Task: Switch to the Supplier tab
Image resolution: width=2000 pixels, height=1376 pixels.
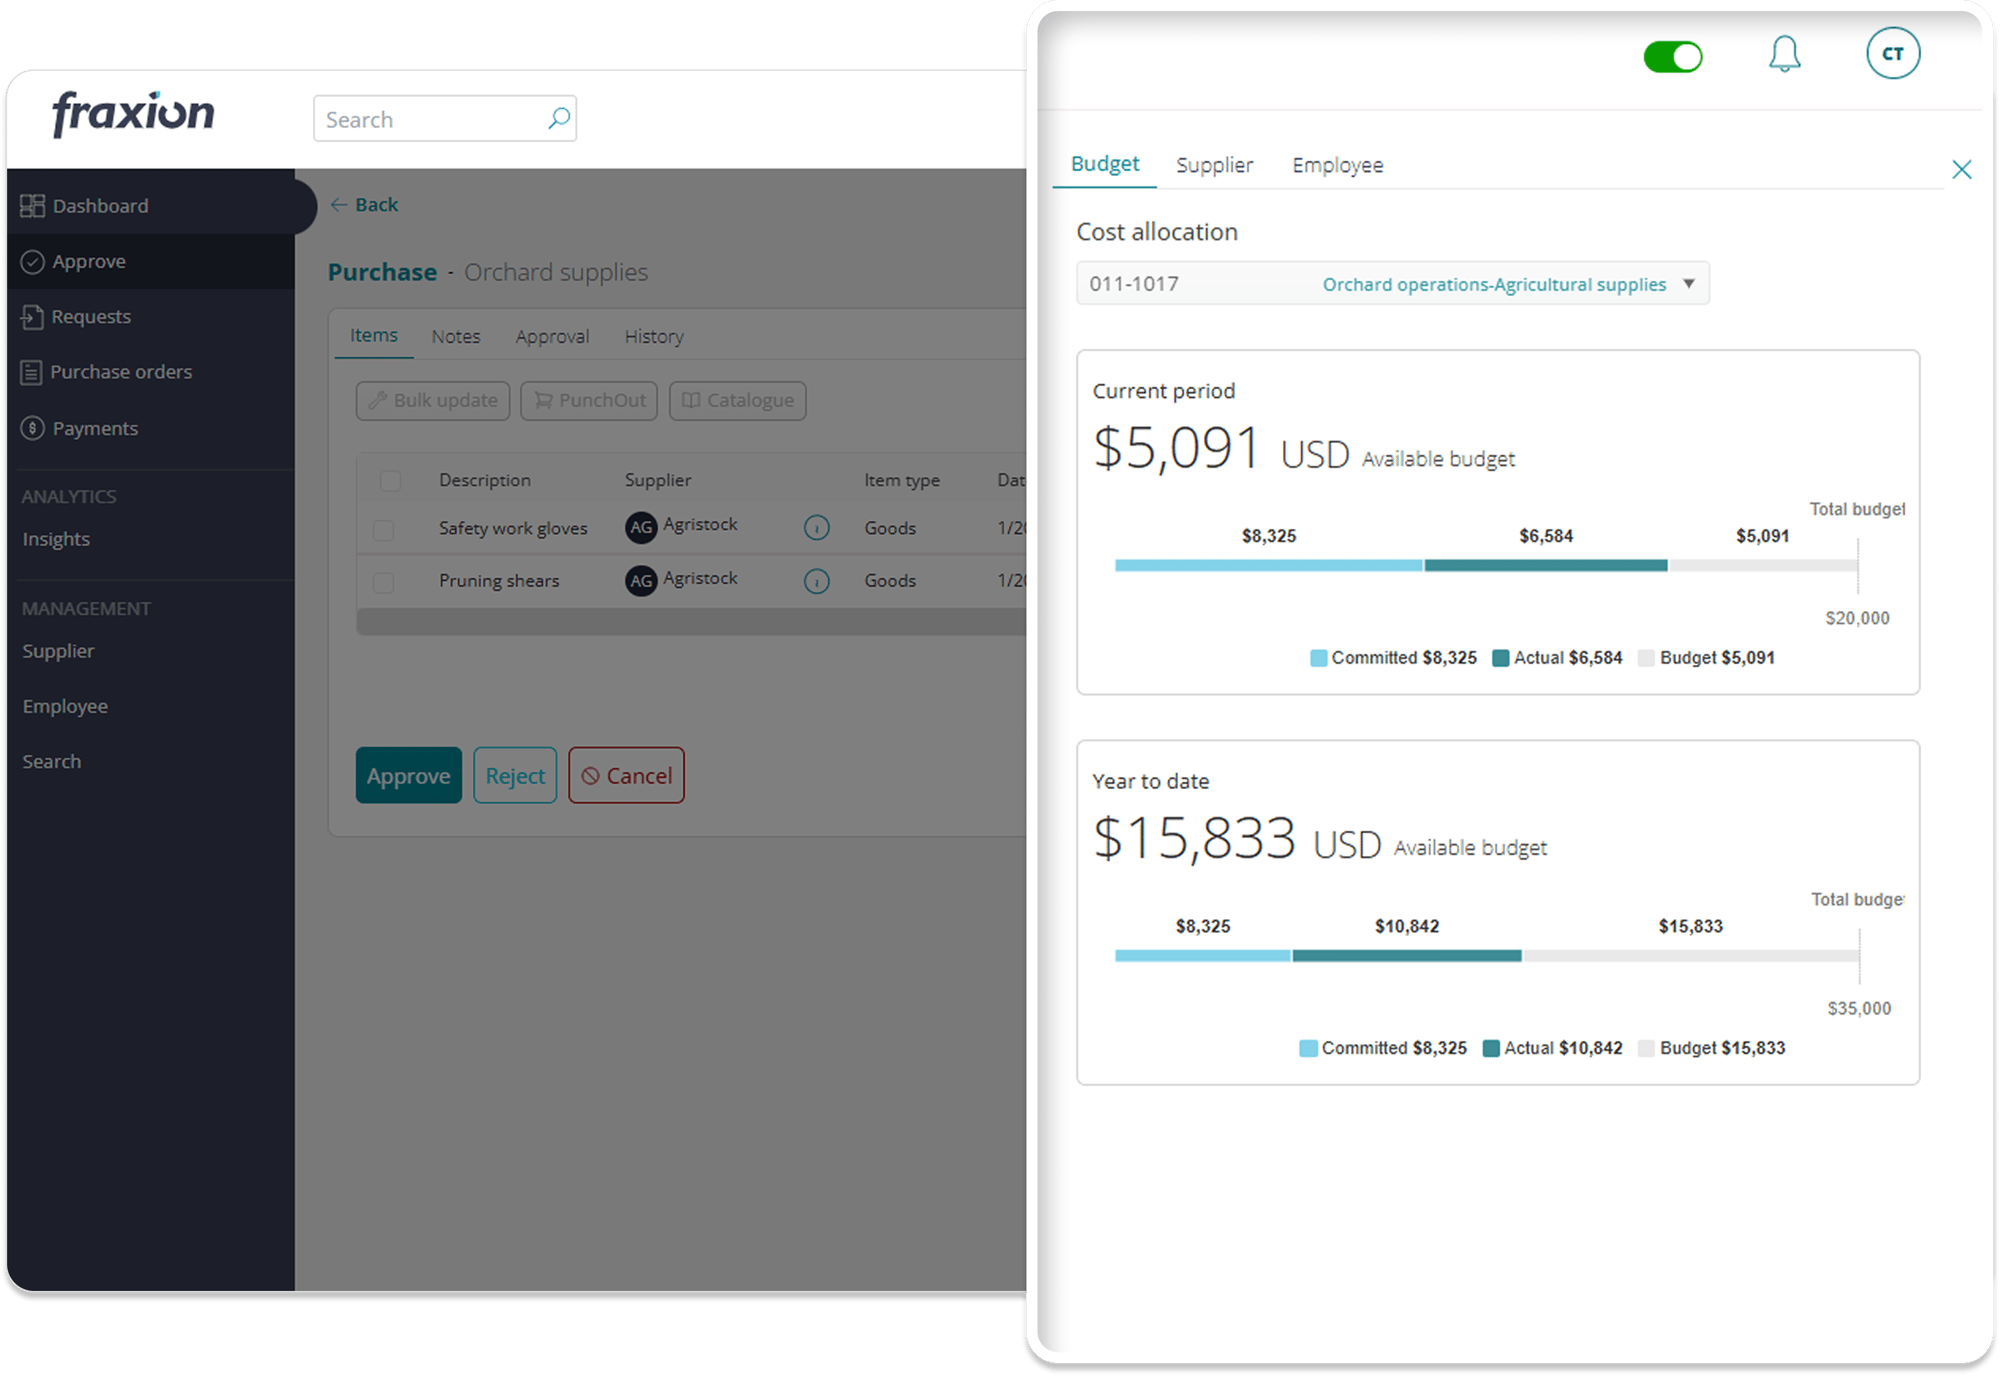Action: (1214, 164)
